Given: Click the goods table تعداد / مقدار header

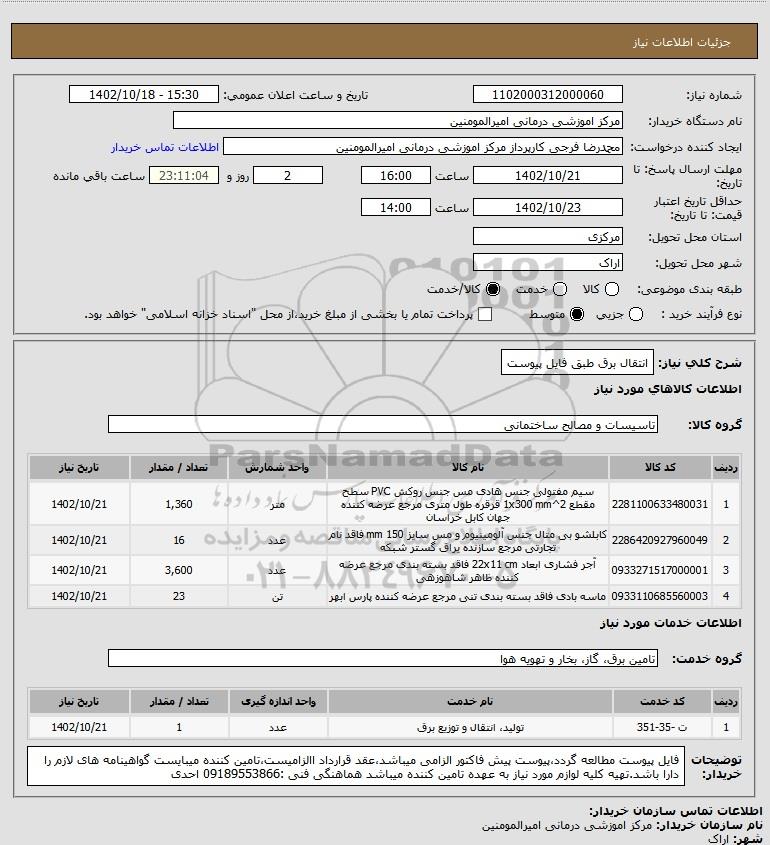Looking at the screenshot, I should (179, 467).
